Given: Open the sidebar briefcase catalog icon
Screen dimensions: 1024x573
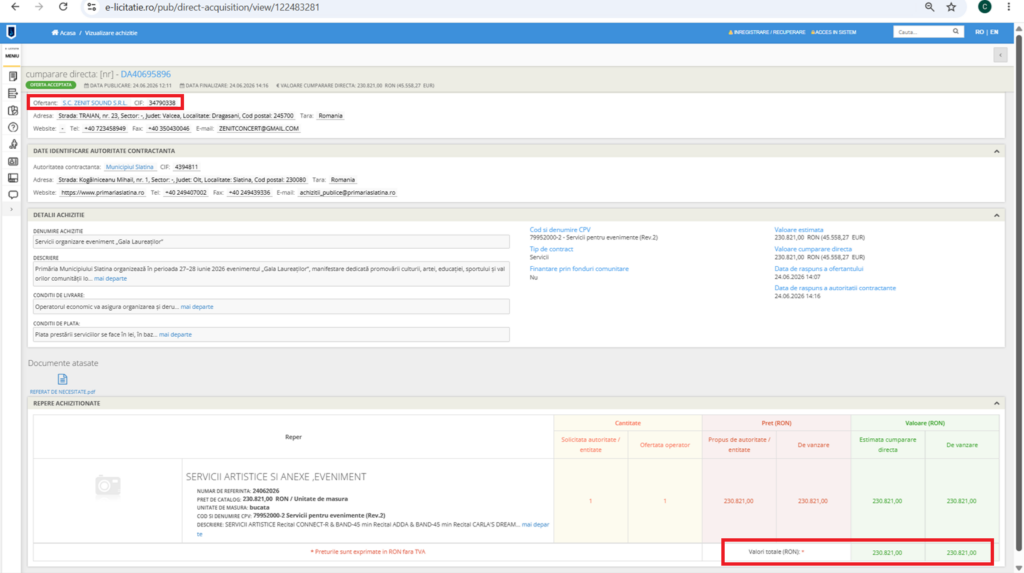Looking at the screenshot, I should pyautogui.click(x=12, y=110).
